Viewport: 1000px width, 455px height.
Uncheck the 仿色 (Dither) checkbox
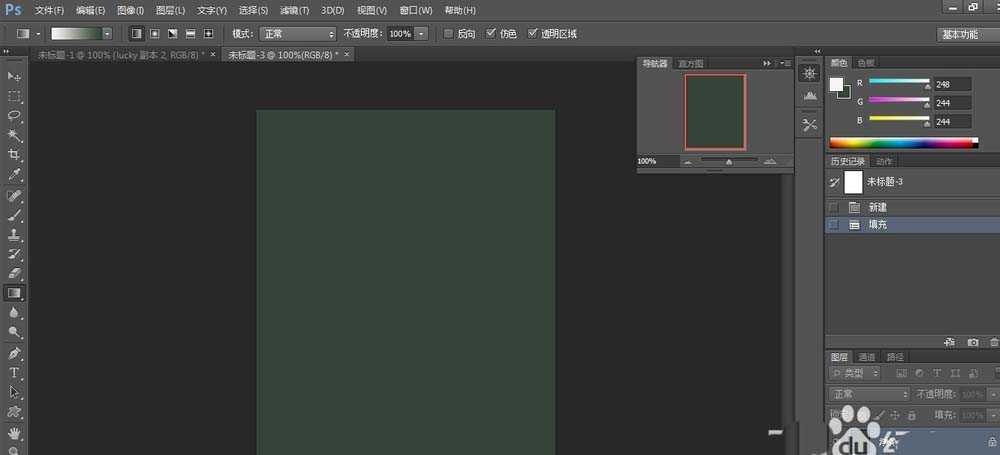coord(490,33)
